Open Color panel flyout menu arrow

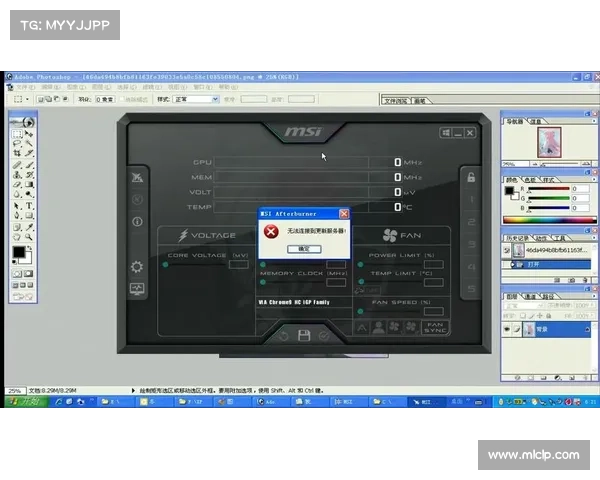[593, 180]
